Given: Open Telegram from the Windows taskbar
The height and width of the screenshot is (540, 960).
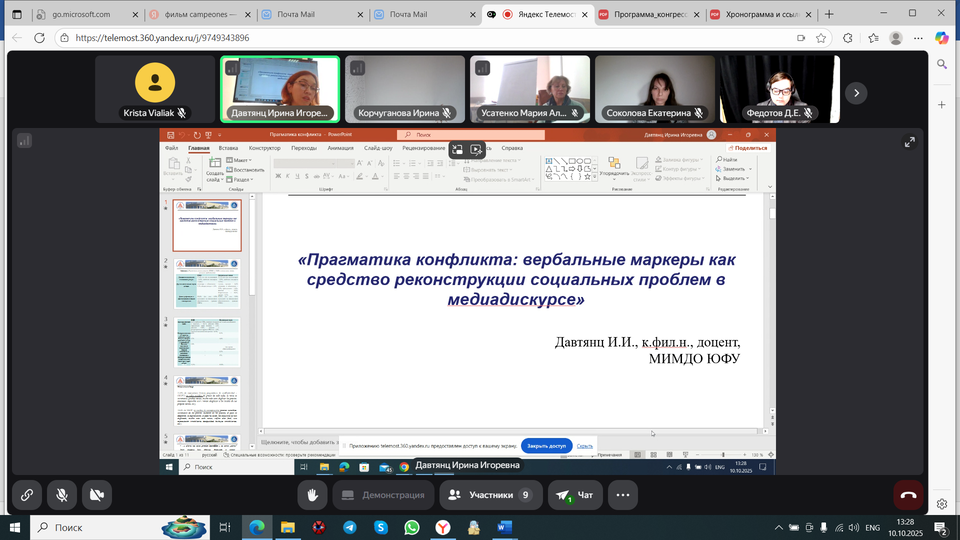Looking at the screenshot, I should pyautogui.click(x=349, y=527).
